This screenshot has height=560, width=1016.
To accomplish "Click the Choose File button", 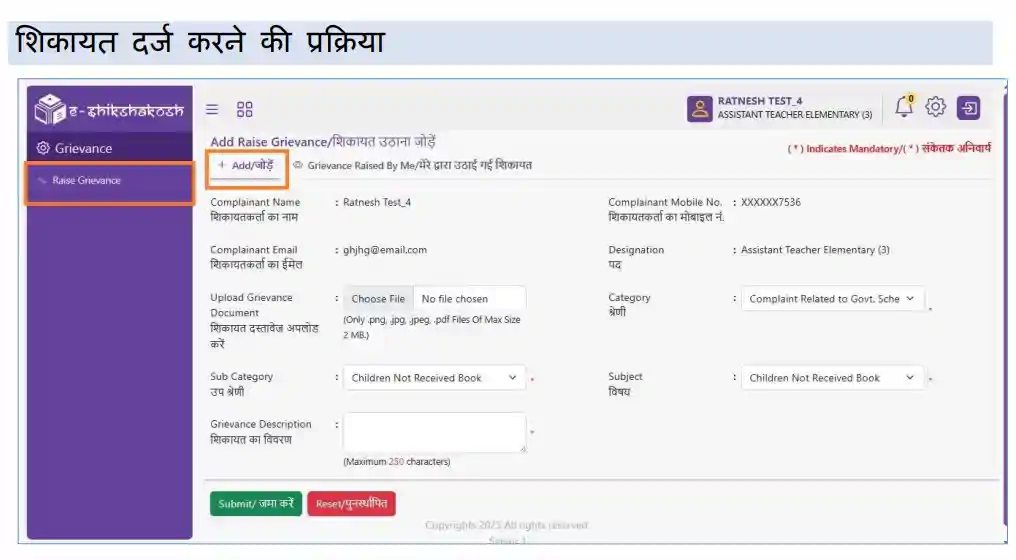I will [x=378, y=299].
